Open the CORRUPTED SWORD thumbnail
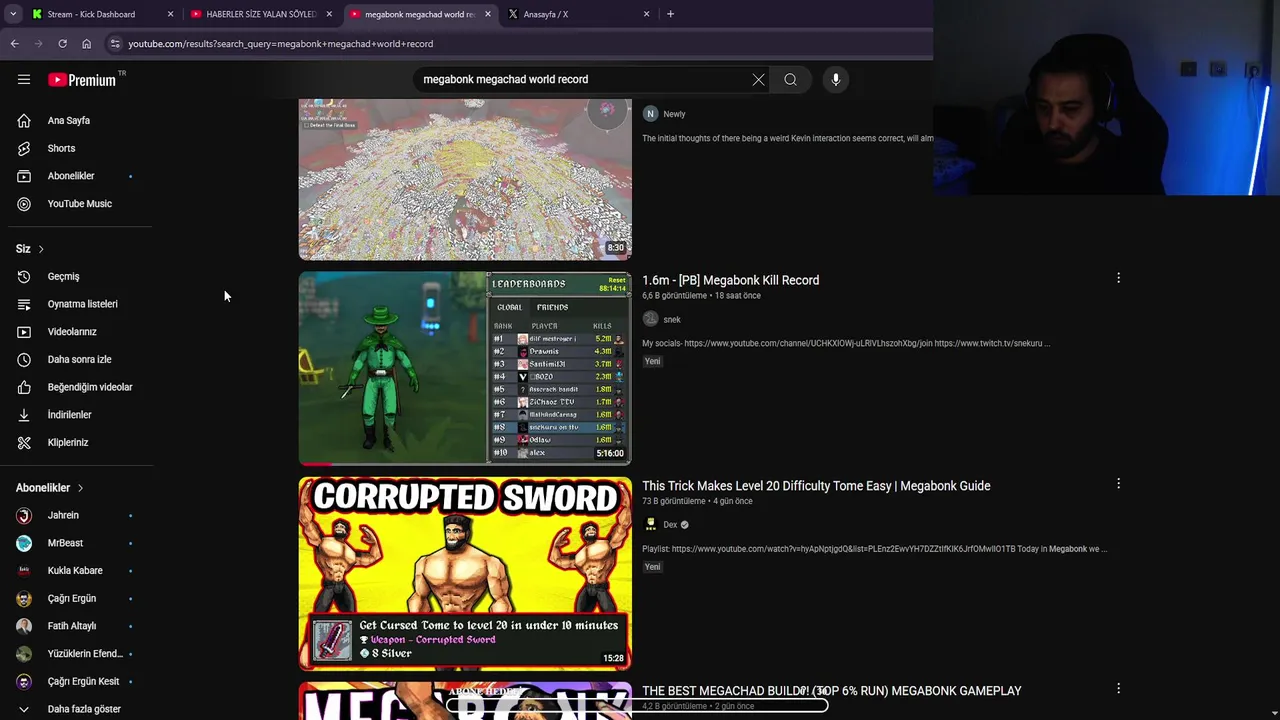 (465, 573)
